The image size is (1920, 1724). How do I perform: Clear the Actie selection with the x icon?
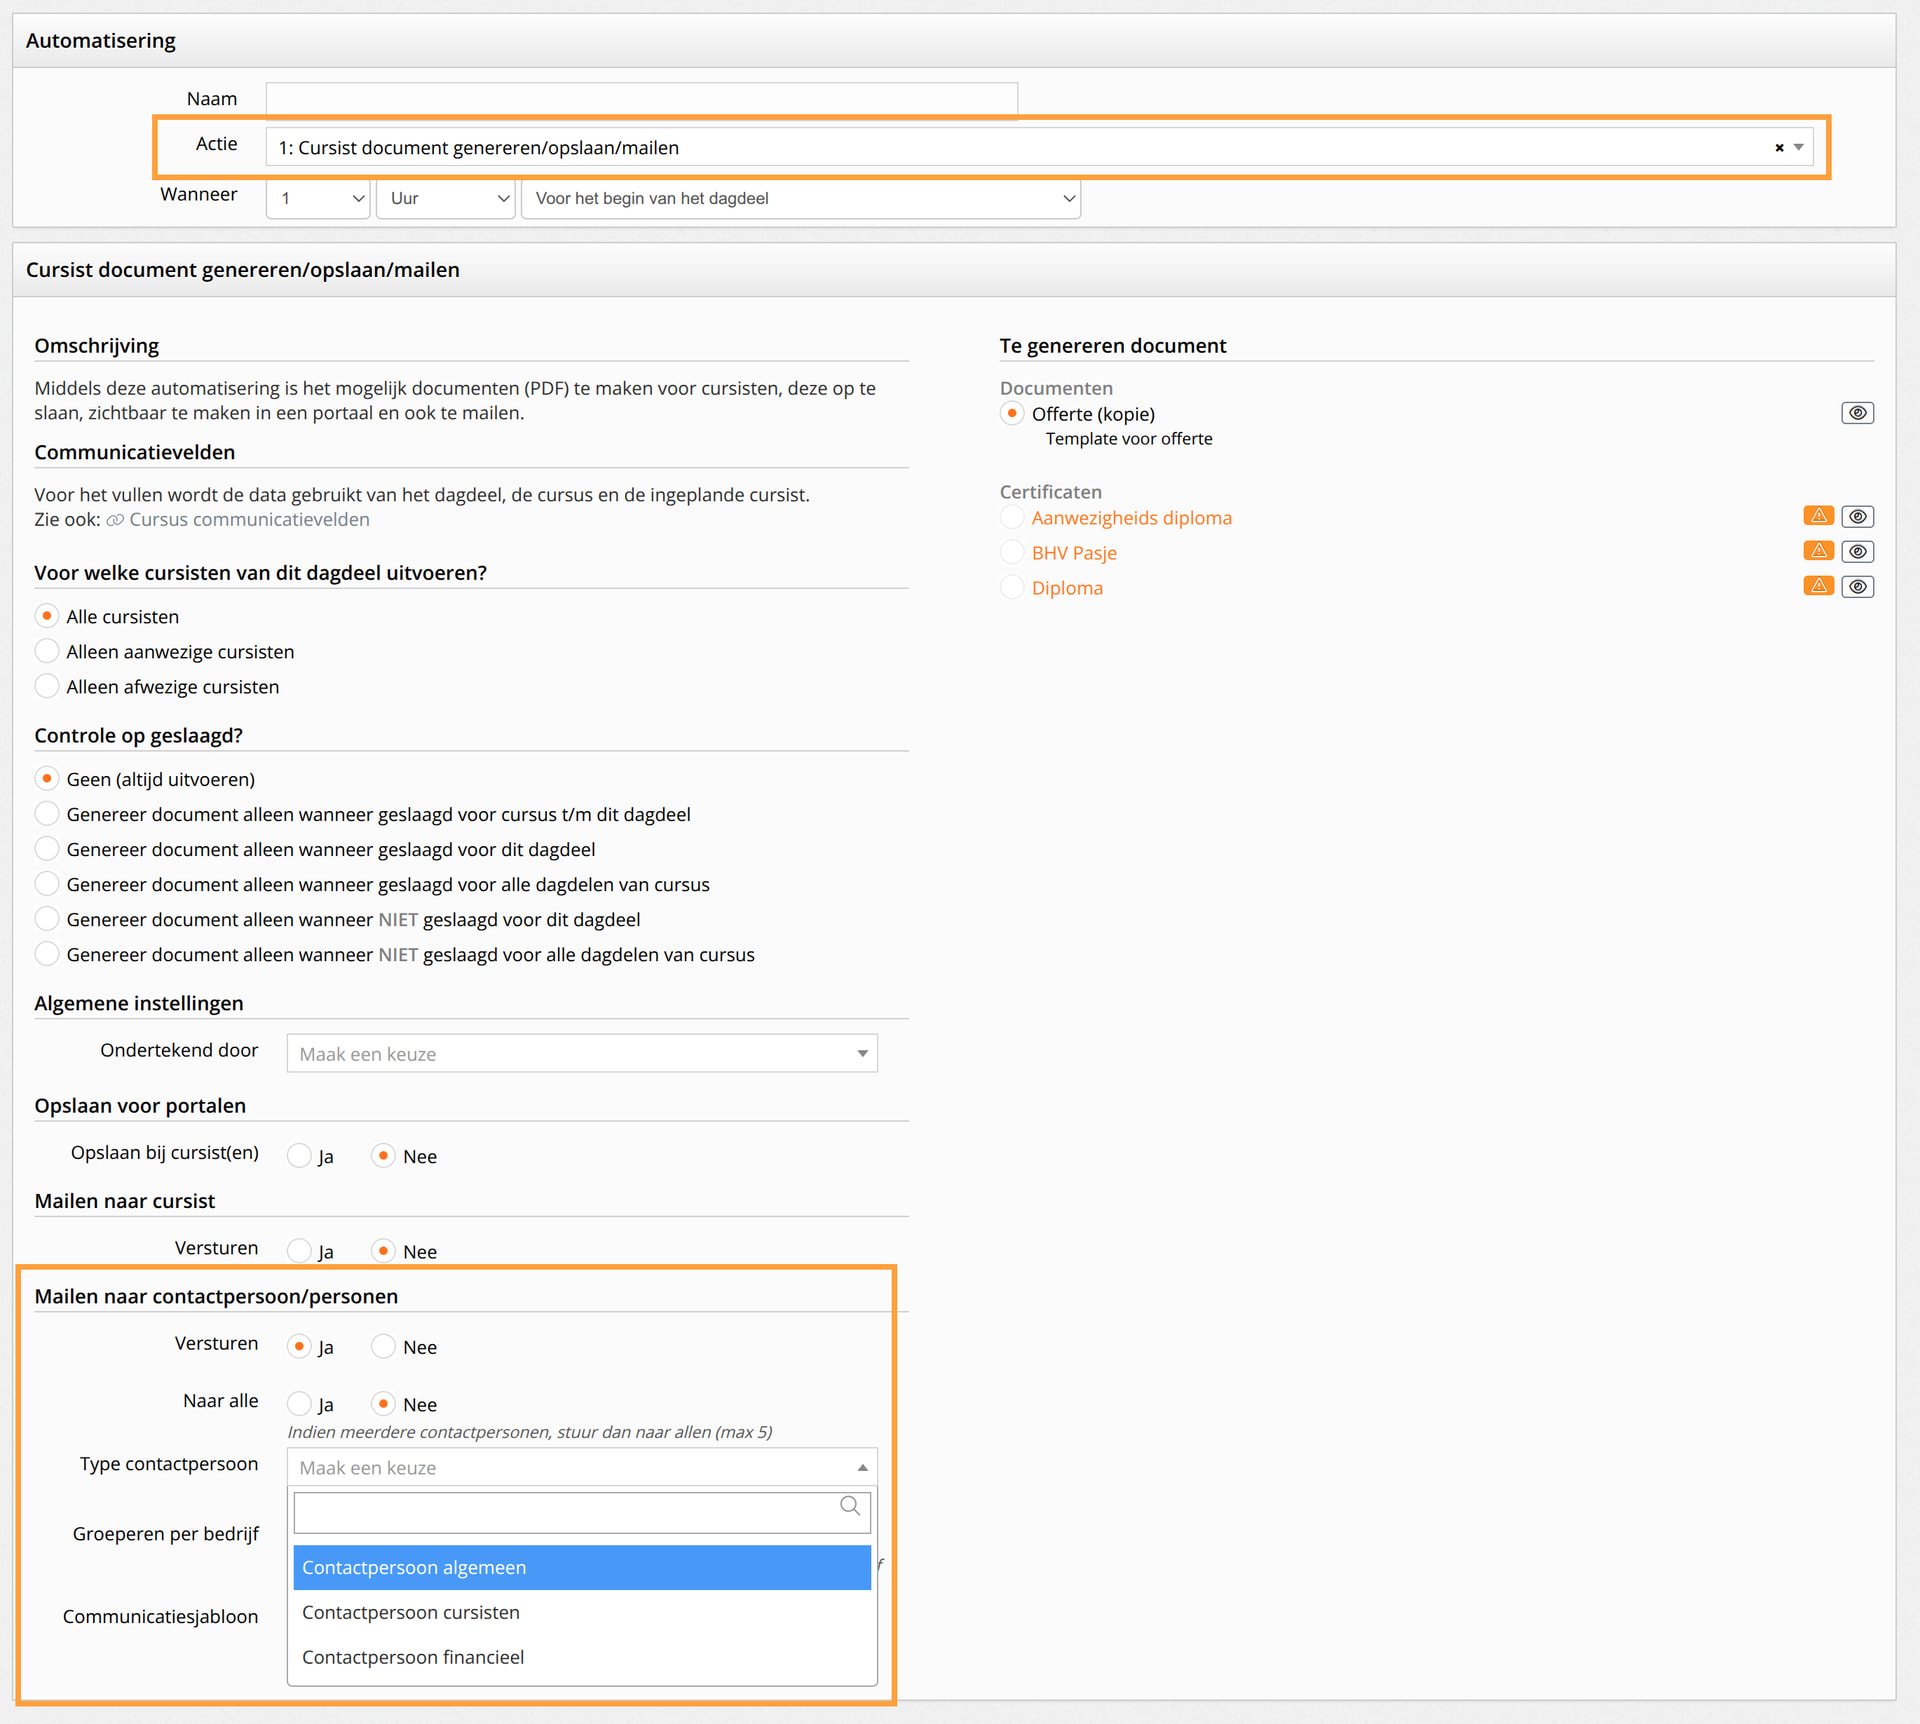pyautogui.click(x=1779, y=148)
